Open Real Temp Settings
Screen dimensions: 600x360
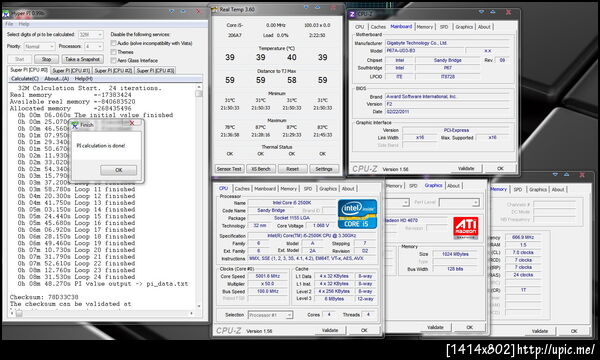click(x=324, y=169)
